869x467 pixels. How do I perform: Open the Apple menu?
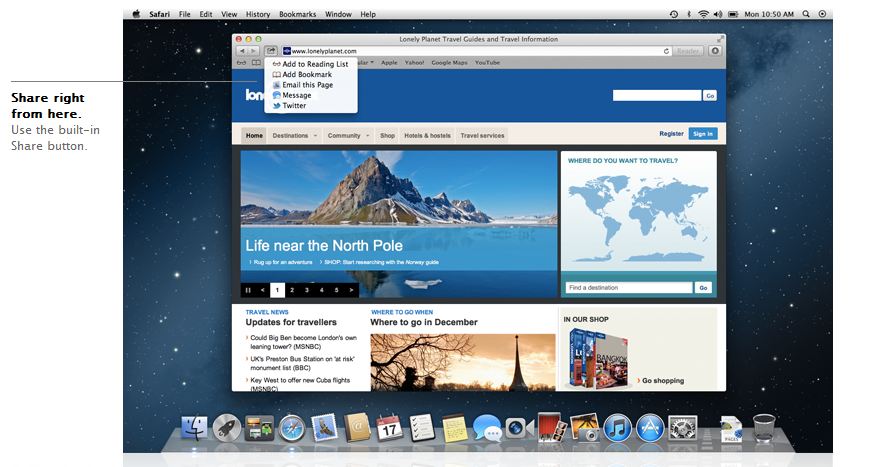(136, 14)
